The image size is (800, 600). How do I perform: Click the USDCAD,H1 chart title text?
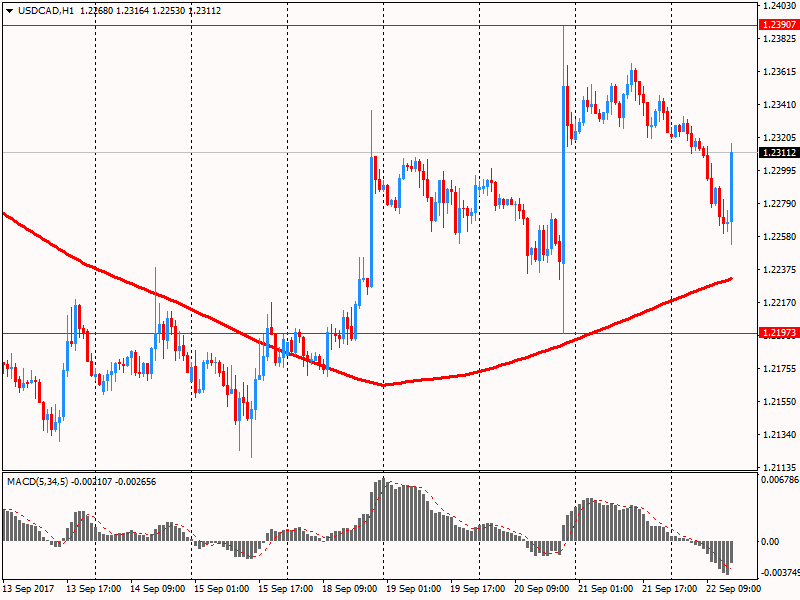[46, 11]
